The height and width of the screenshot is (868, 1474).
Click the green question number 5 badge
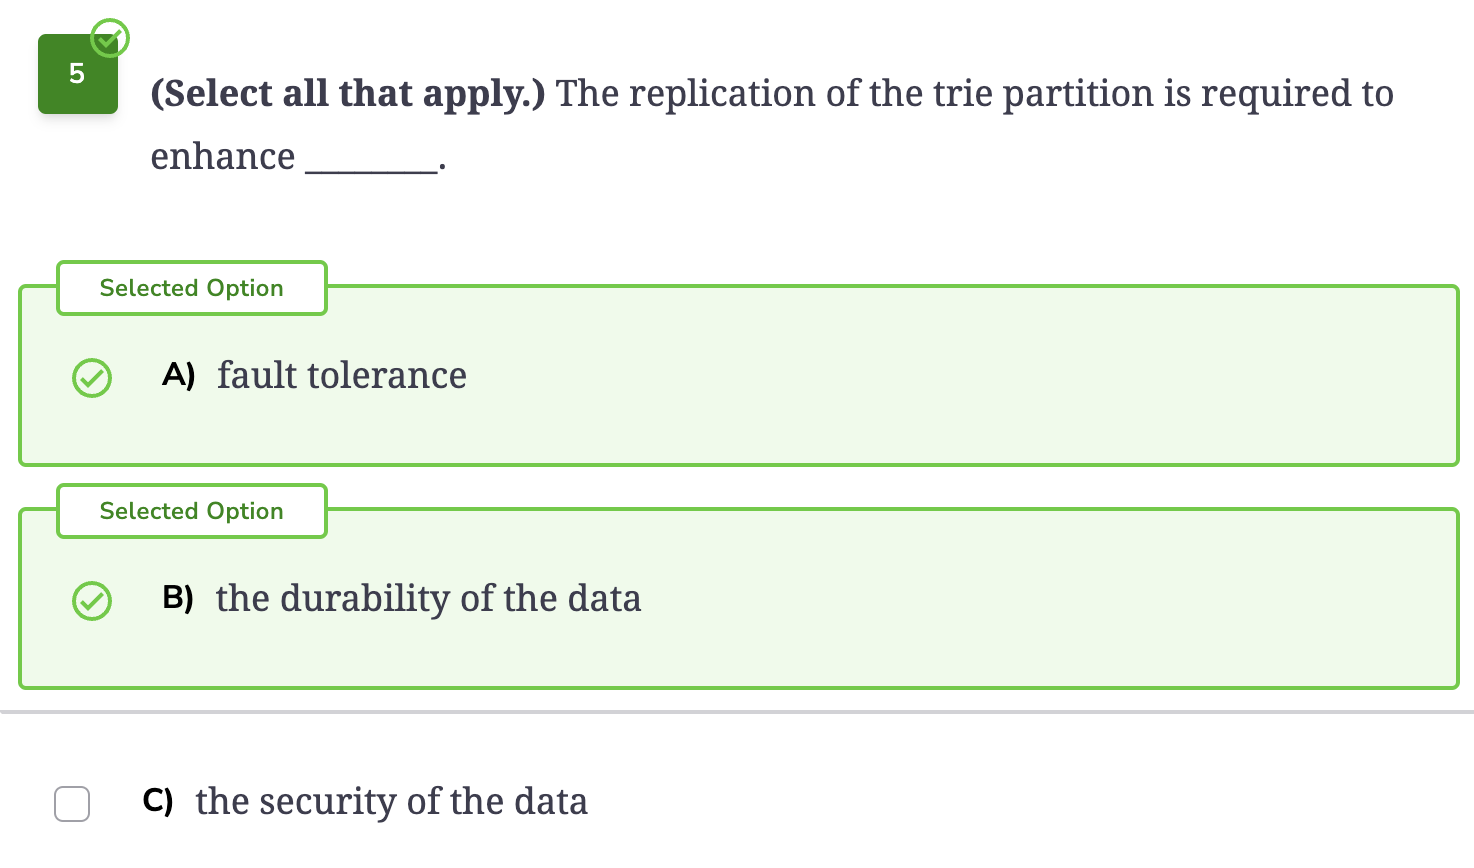(x=78, y=74)
